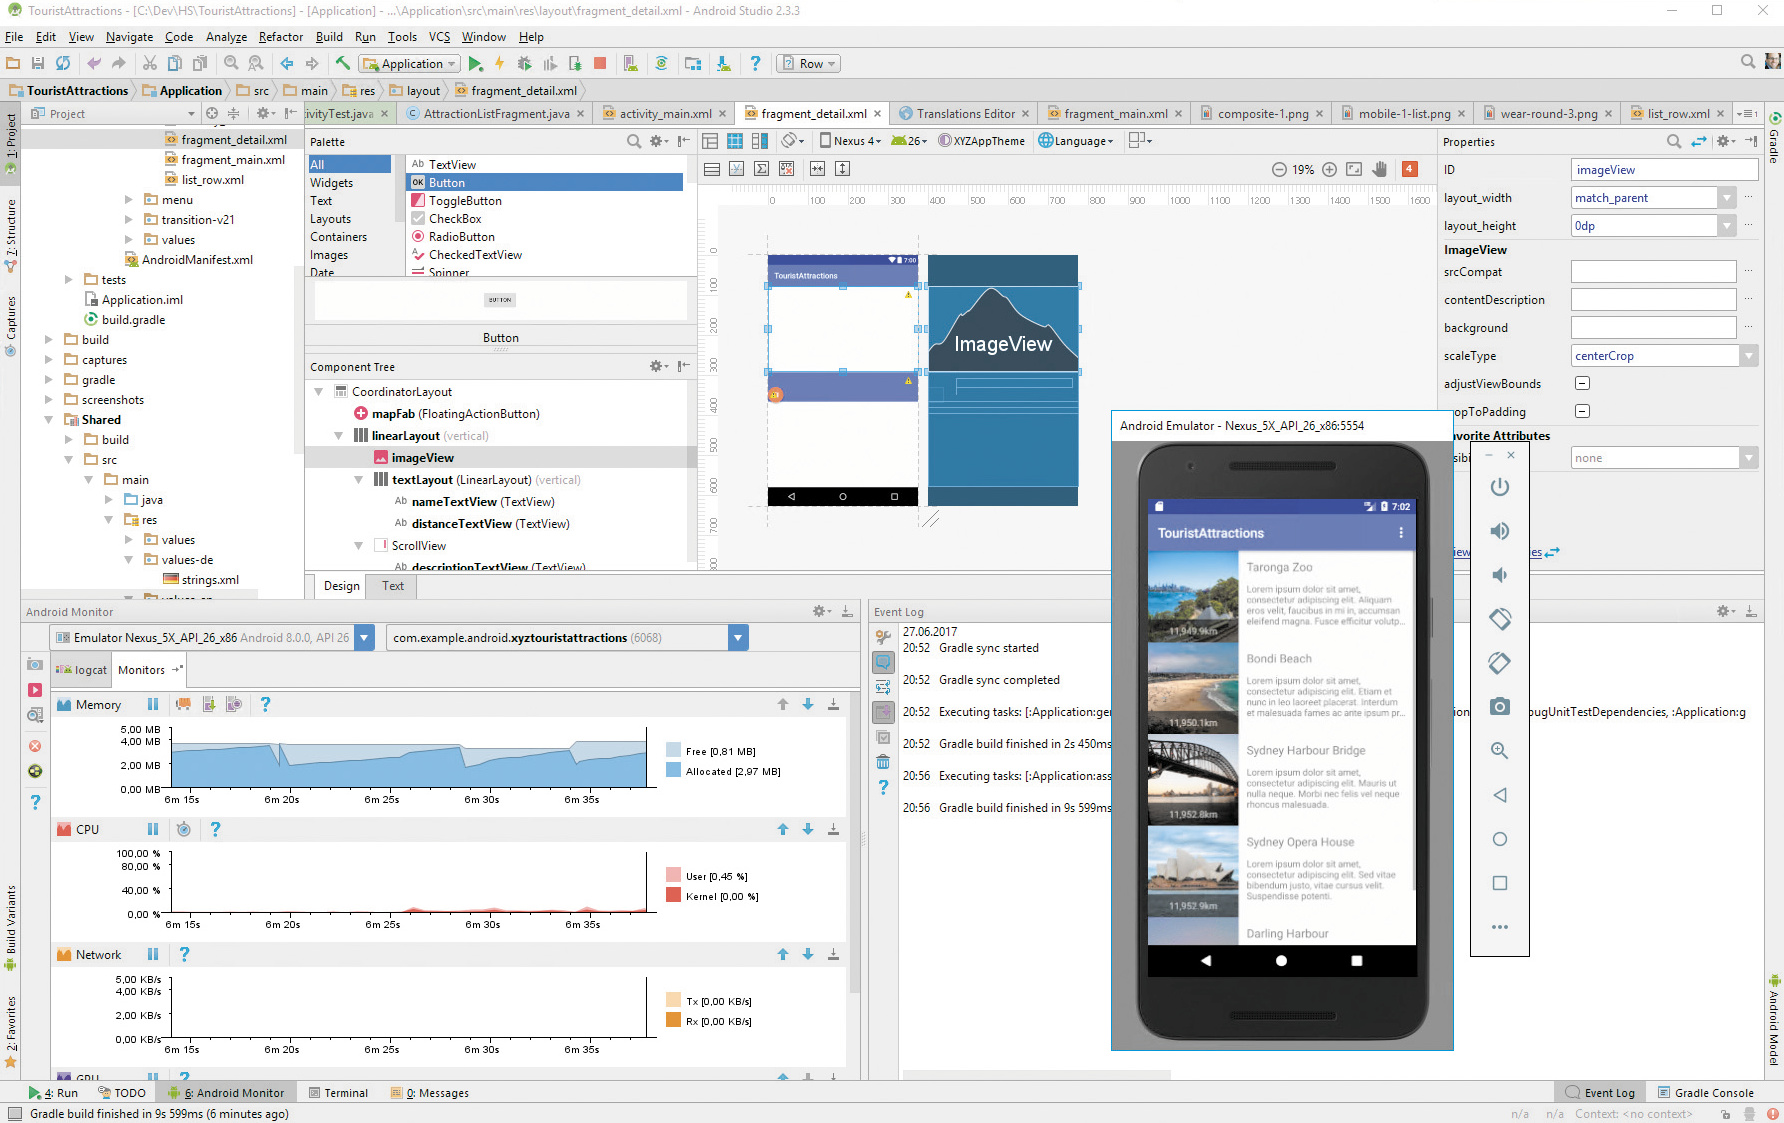Click emulator Overview square control
1784x1123 pixels.
(x=1500, y=883)
